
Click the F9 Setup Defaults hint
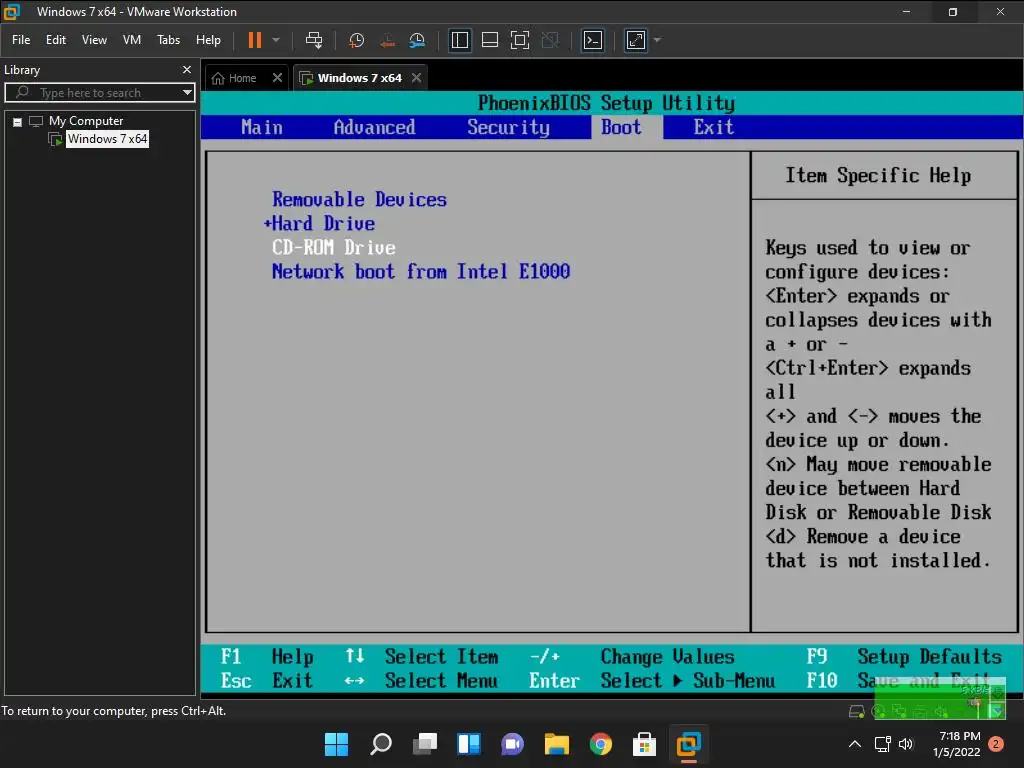[x=904, y=656]
